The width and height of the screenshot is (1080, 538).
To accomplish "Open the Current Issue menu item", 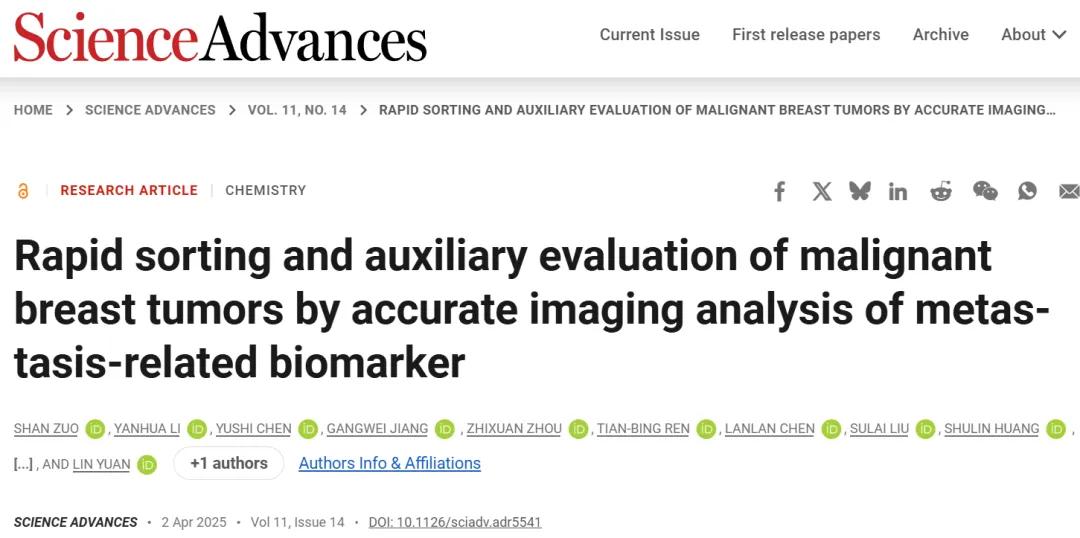I will coord(650,34).
